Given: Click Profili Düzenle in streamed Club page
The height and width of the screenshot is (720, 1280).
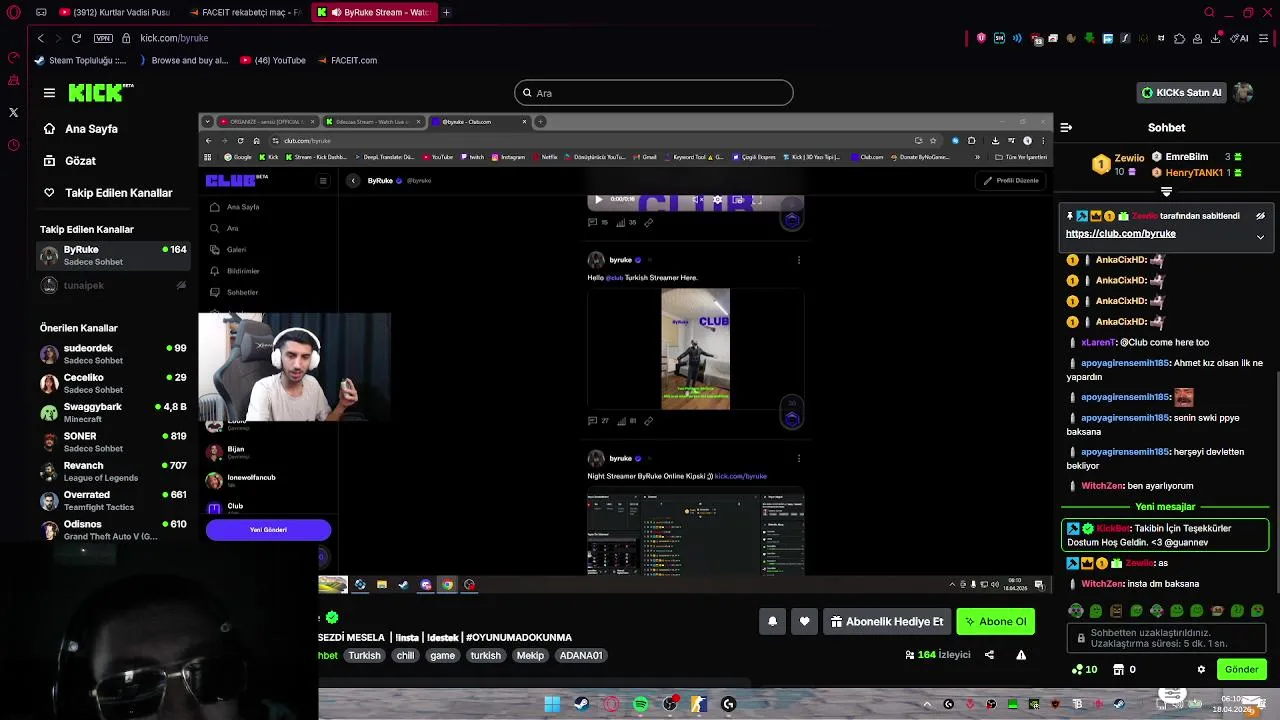Looking at the screenshot, I should click(x=1011, y=181).
